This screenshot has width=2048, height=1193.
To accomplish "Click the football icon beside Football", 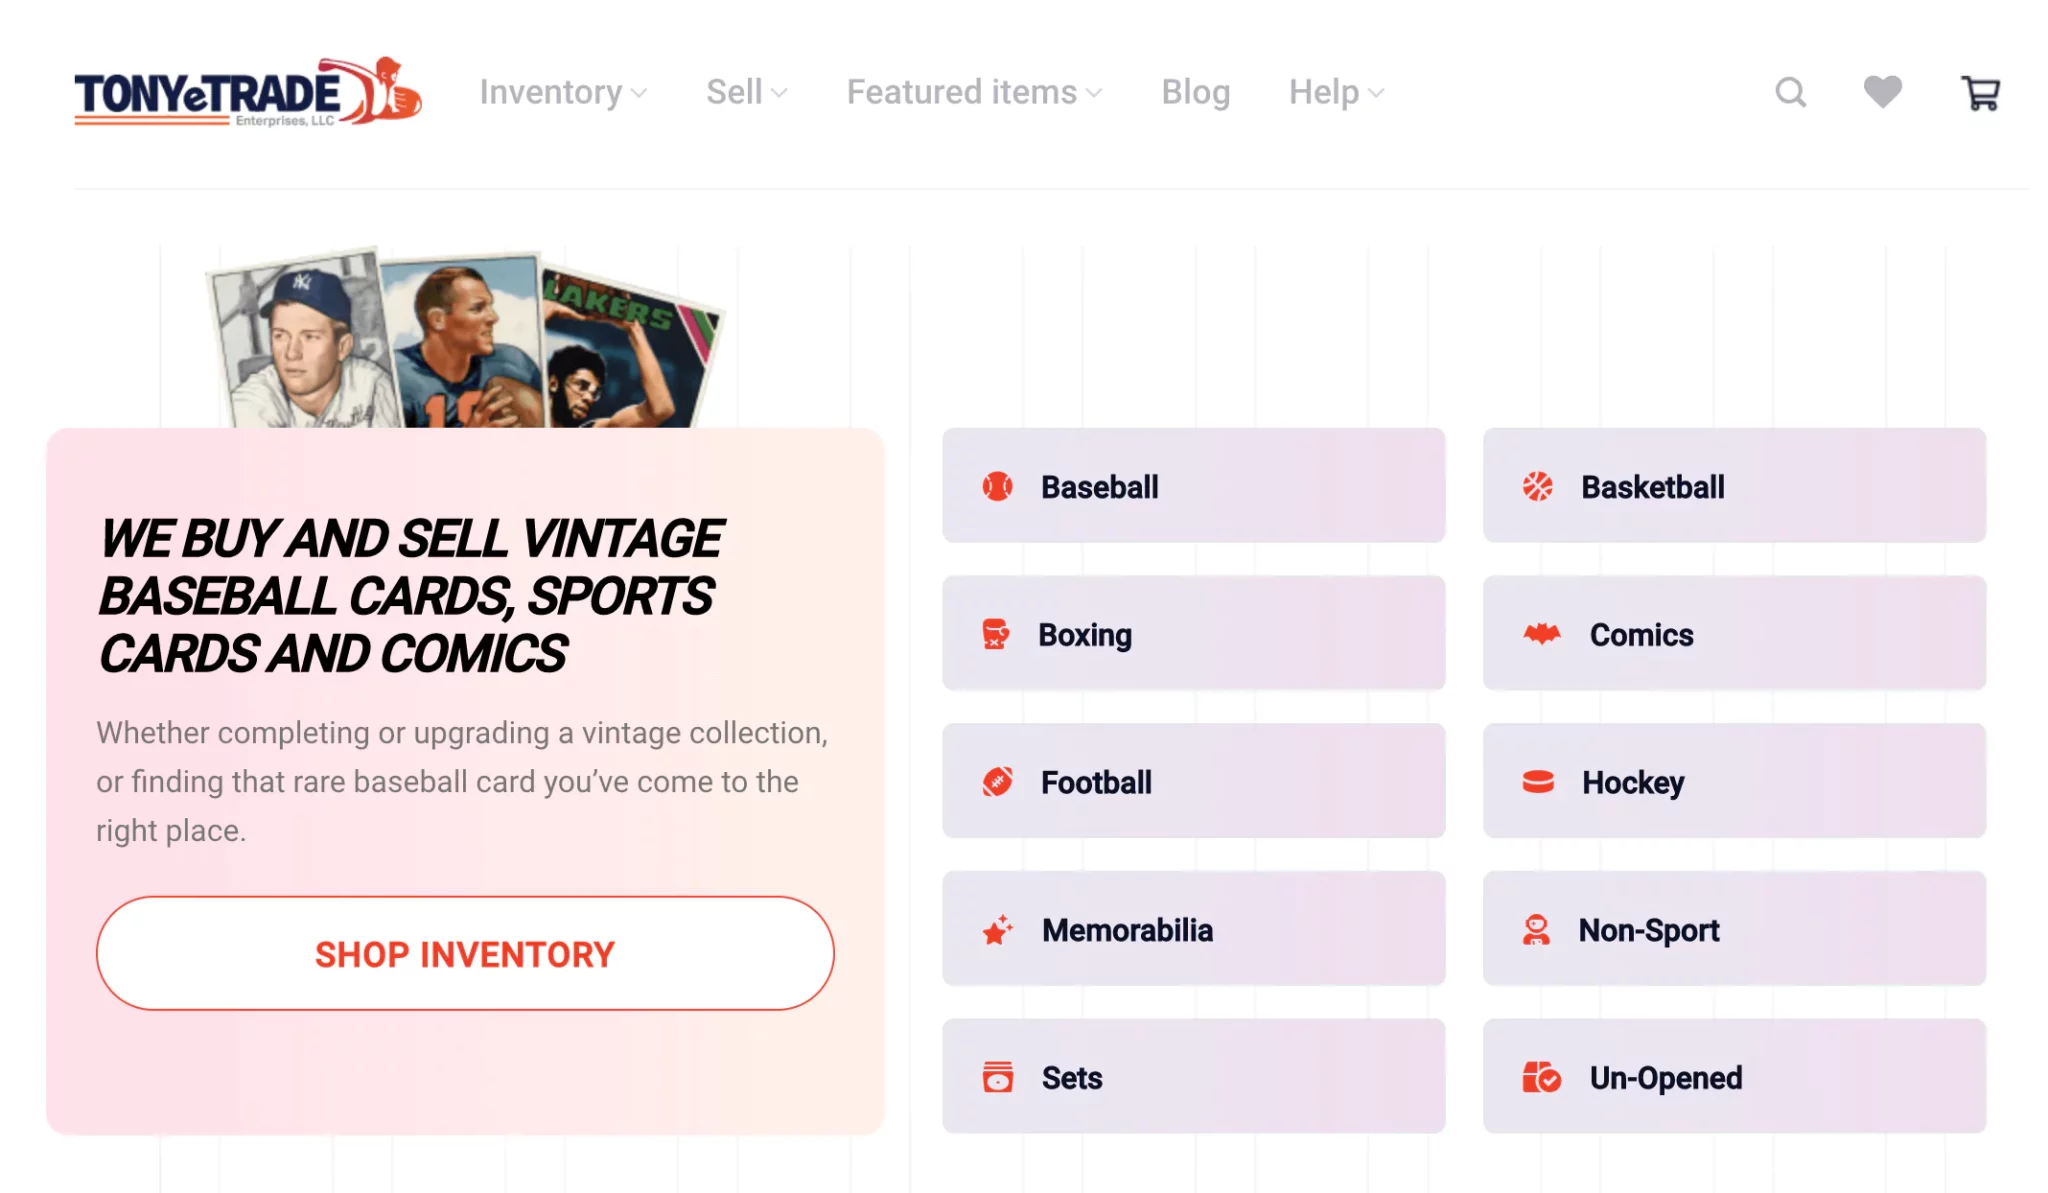I will 997,782.
